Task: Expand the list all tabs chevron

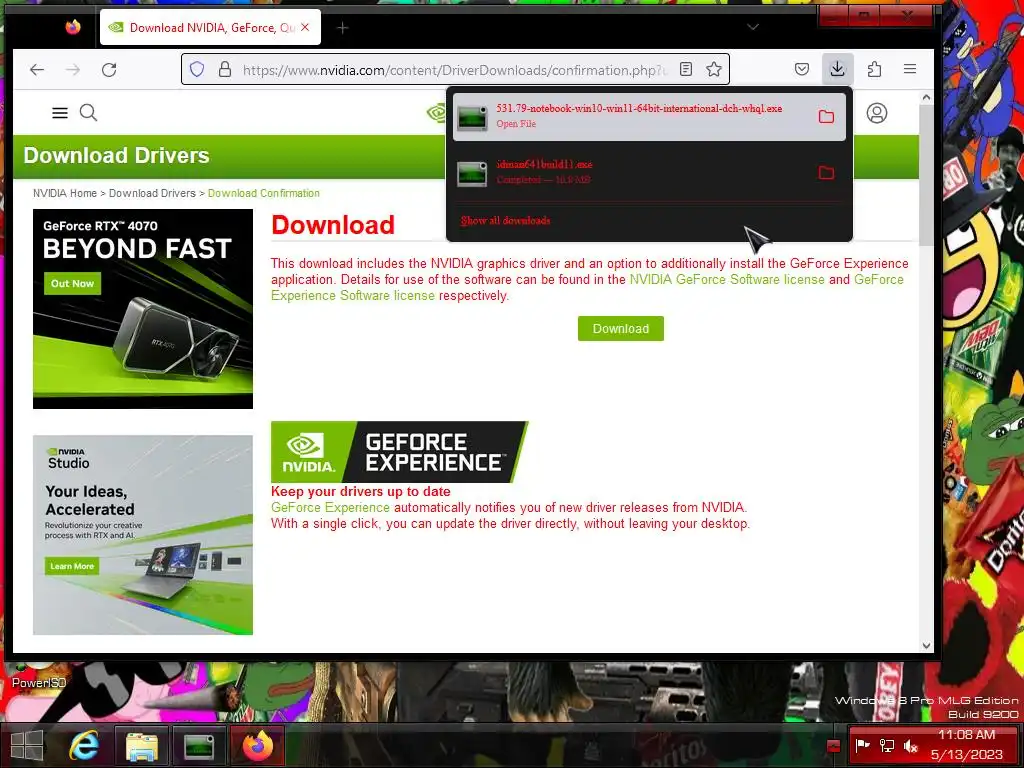Action: pos(753,27)
